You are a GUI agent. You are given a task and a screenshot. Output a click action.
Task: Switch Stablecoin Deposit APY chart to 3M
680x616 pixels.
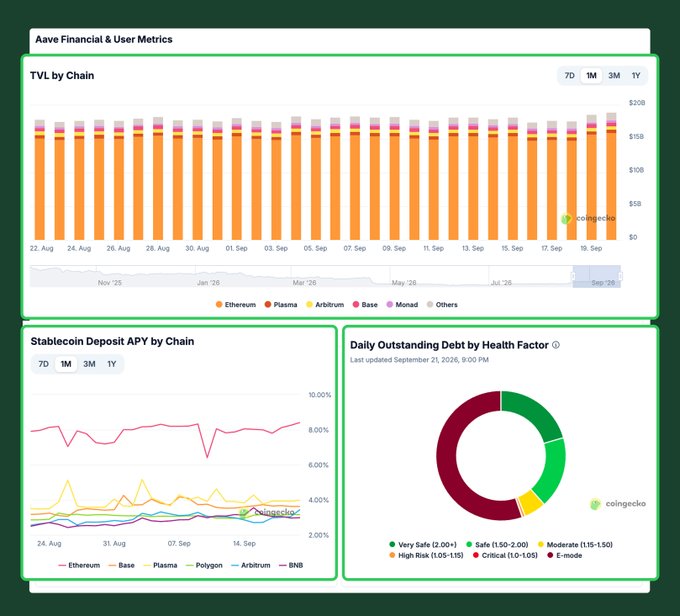click(89, 364)
